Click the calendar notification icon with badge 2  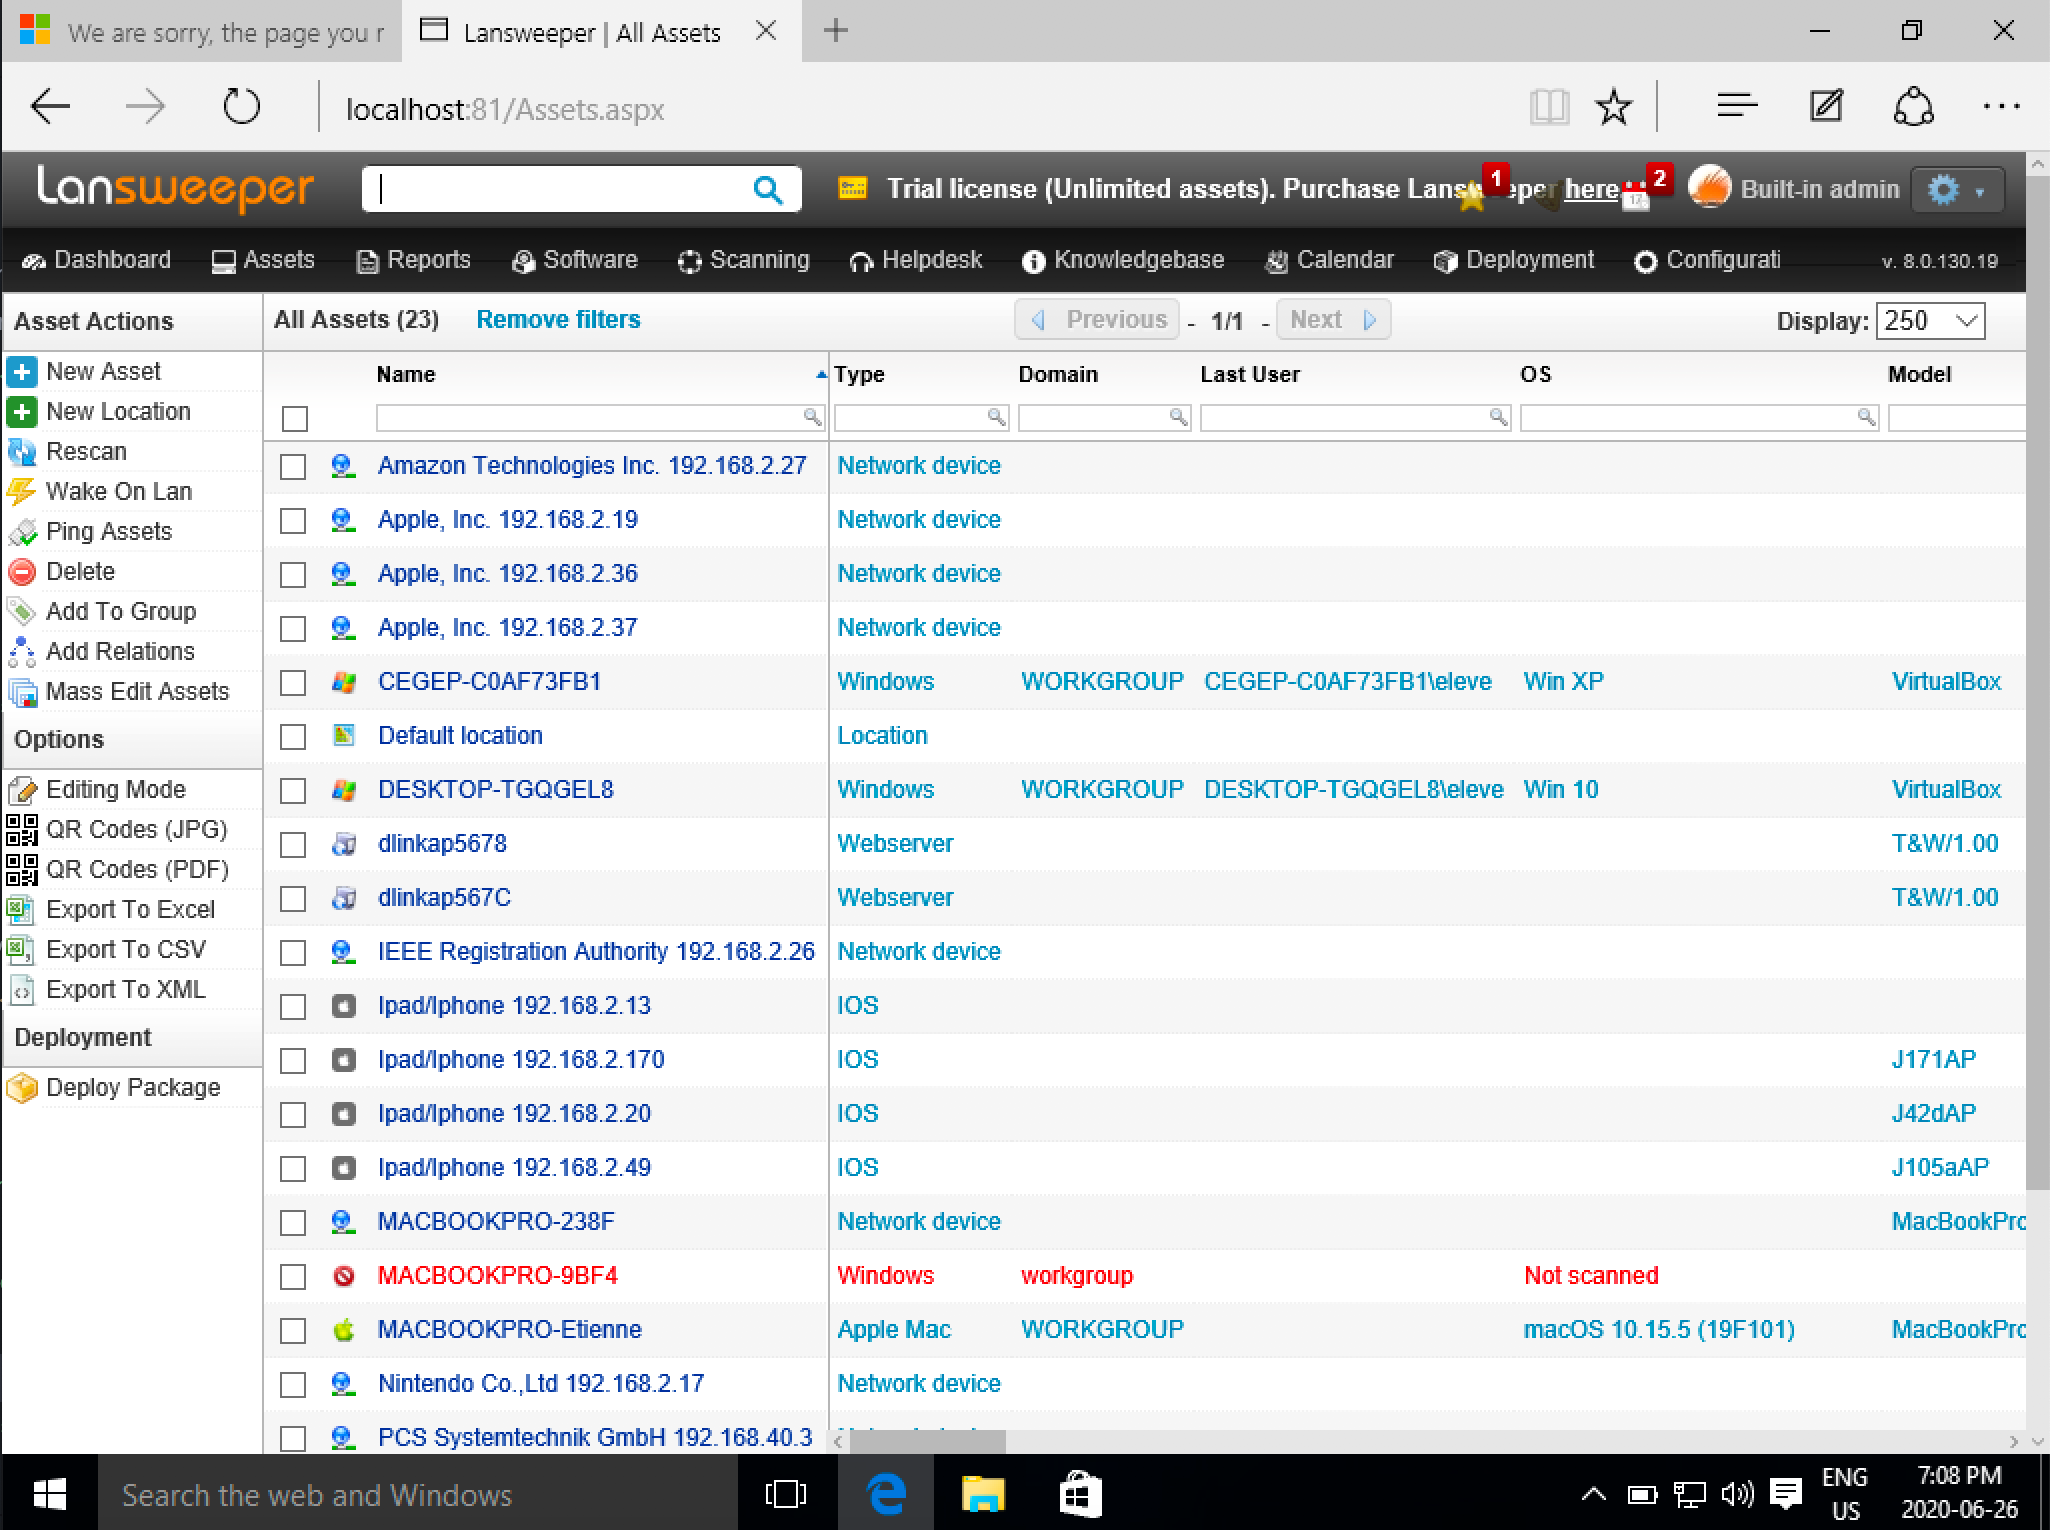point(1636,196)
